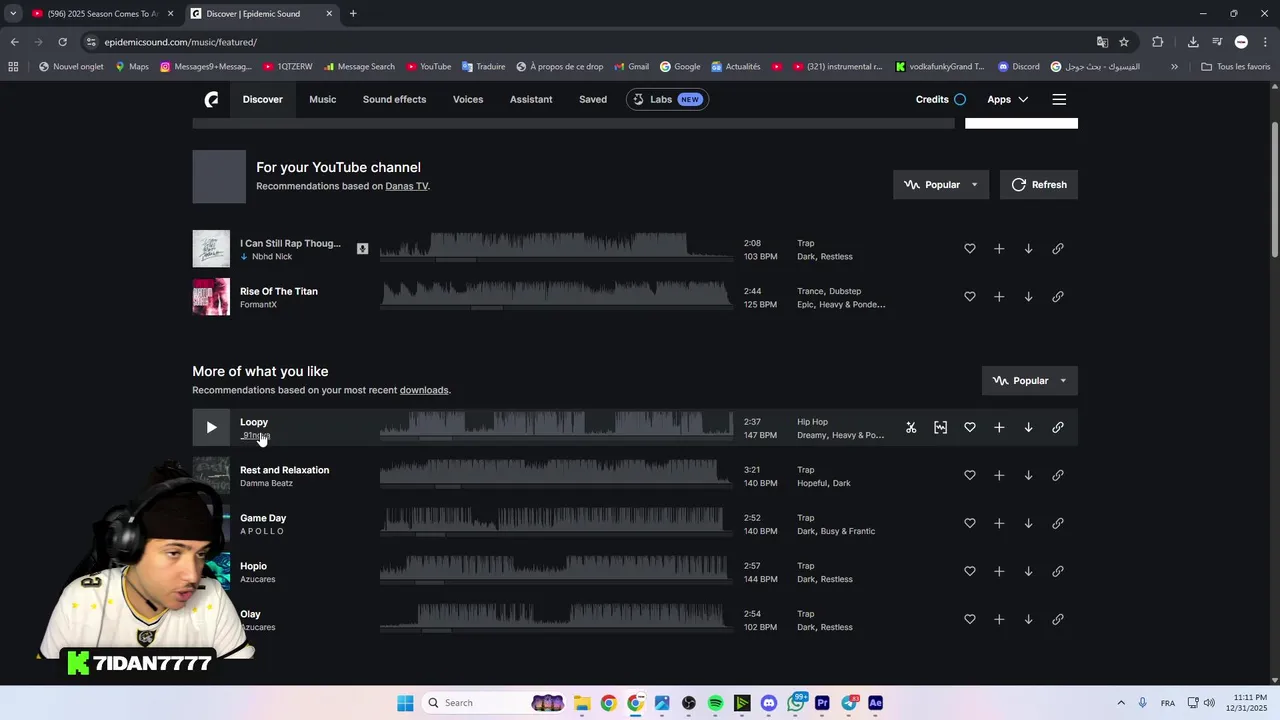Copy link for Loopy
The width and height of the screenshot is (1280, 720).
click(x=1058, y=428)
